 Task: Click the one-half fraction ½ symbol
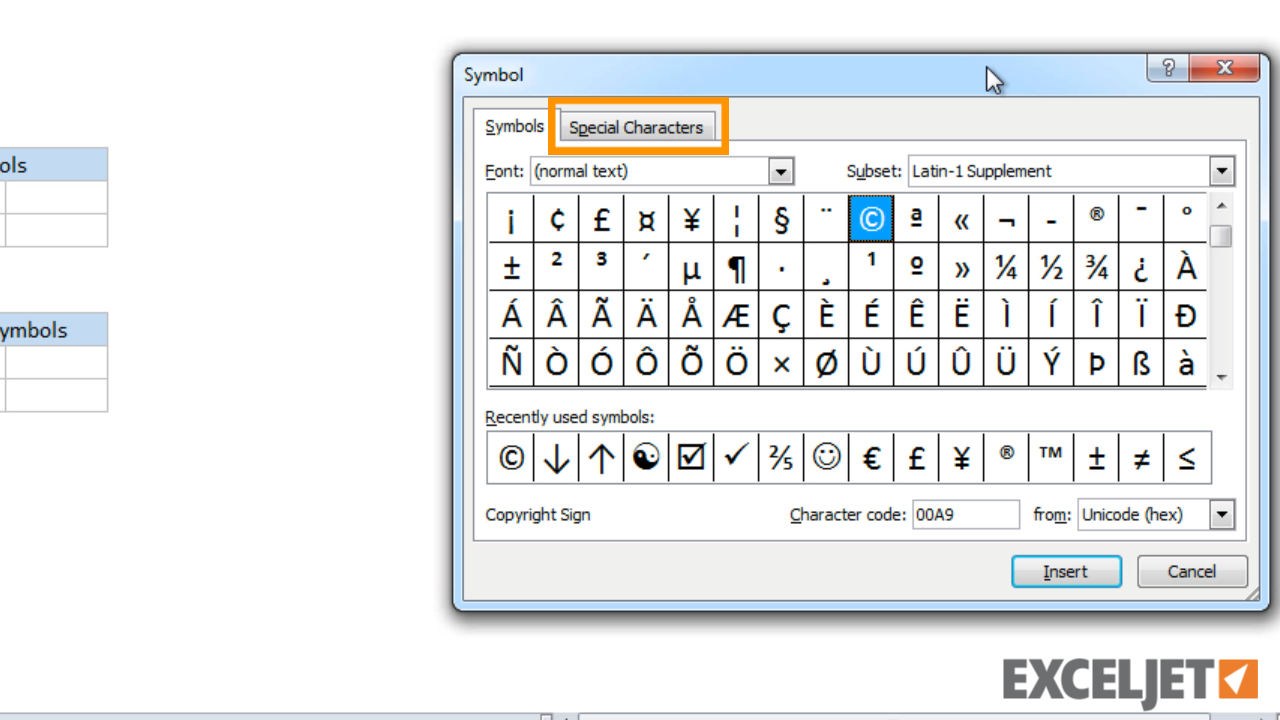click(1051, 267)
